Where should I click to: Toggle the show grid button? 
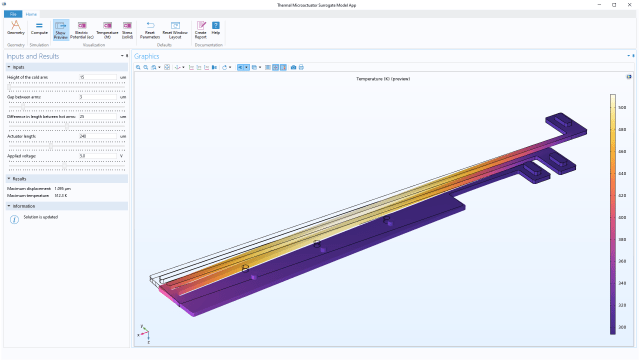(x=268, y=67)
